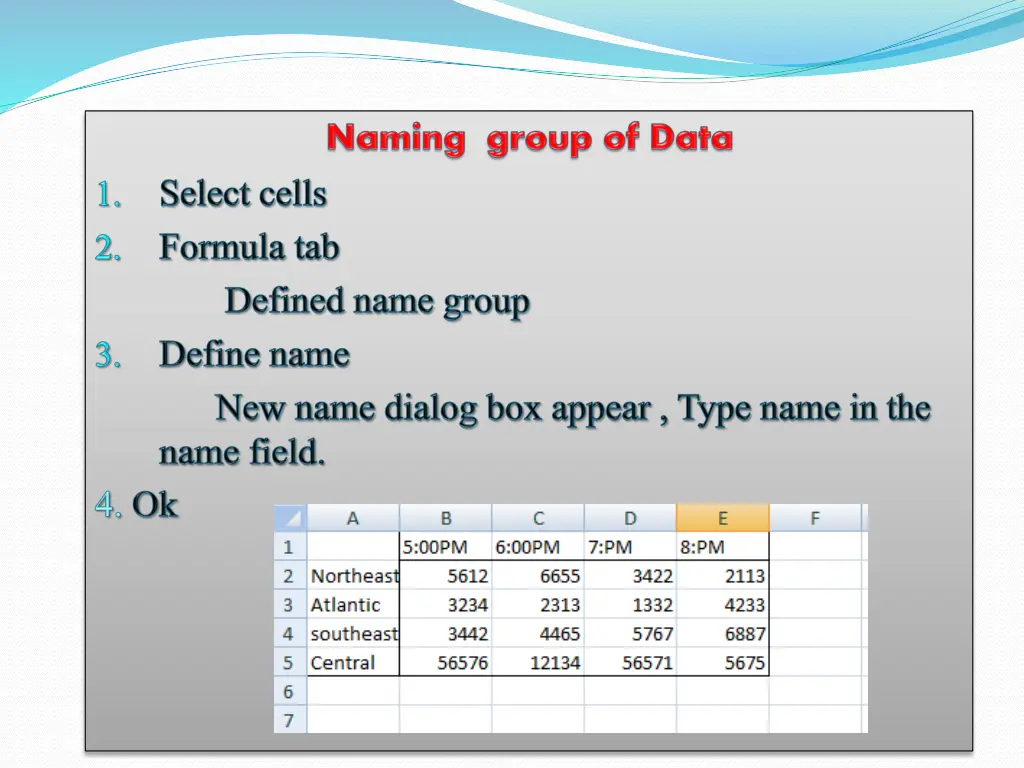Select column F header
1024x768 pixels.
[815, 518]
